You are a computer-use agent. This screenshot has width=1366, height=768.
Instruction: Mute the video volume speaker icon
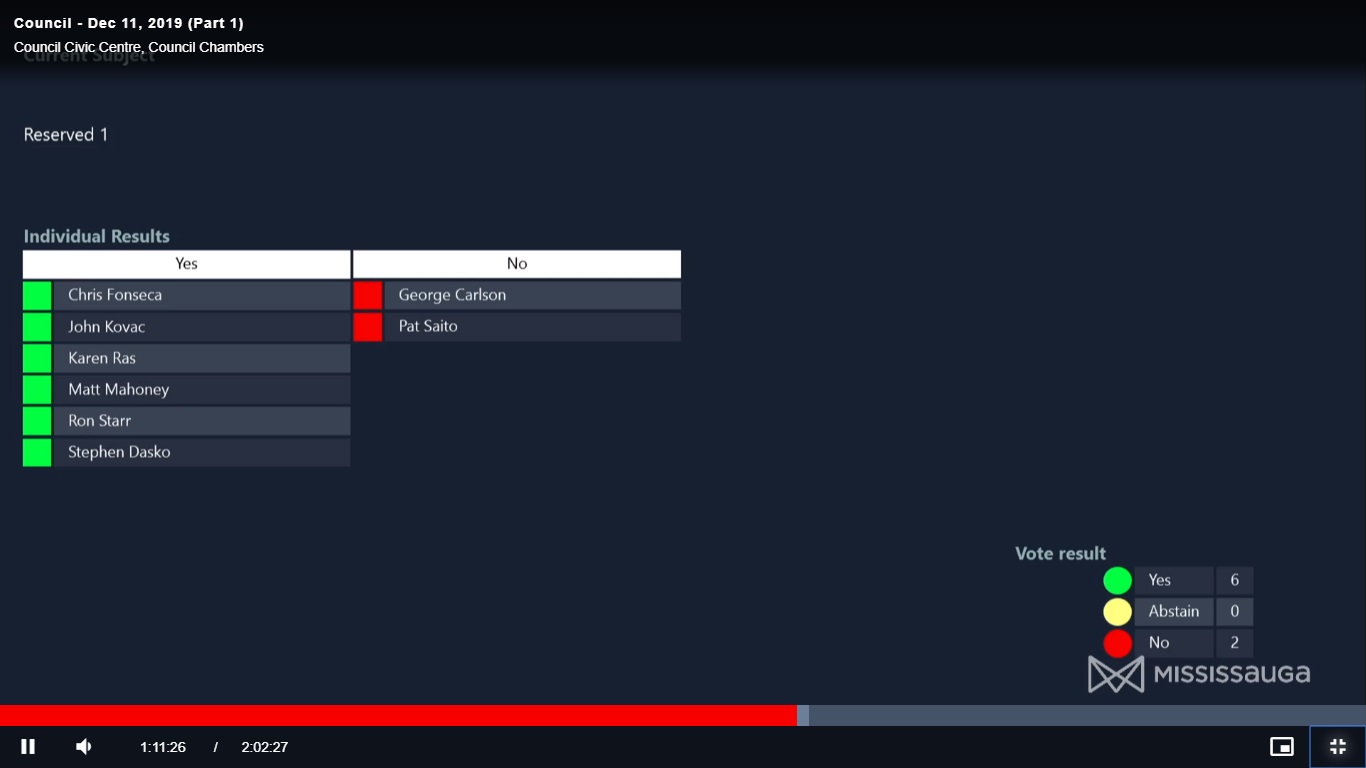[x=84, y=746]
